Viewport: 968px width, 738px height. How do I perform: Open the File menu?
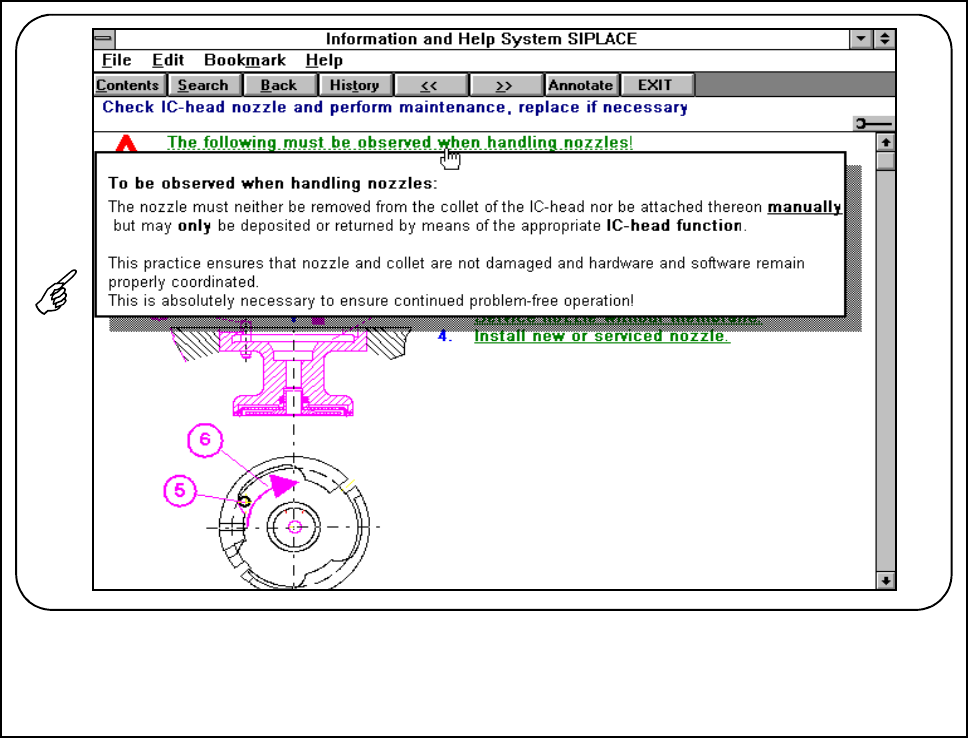(x=116, y=61)
